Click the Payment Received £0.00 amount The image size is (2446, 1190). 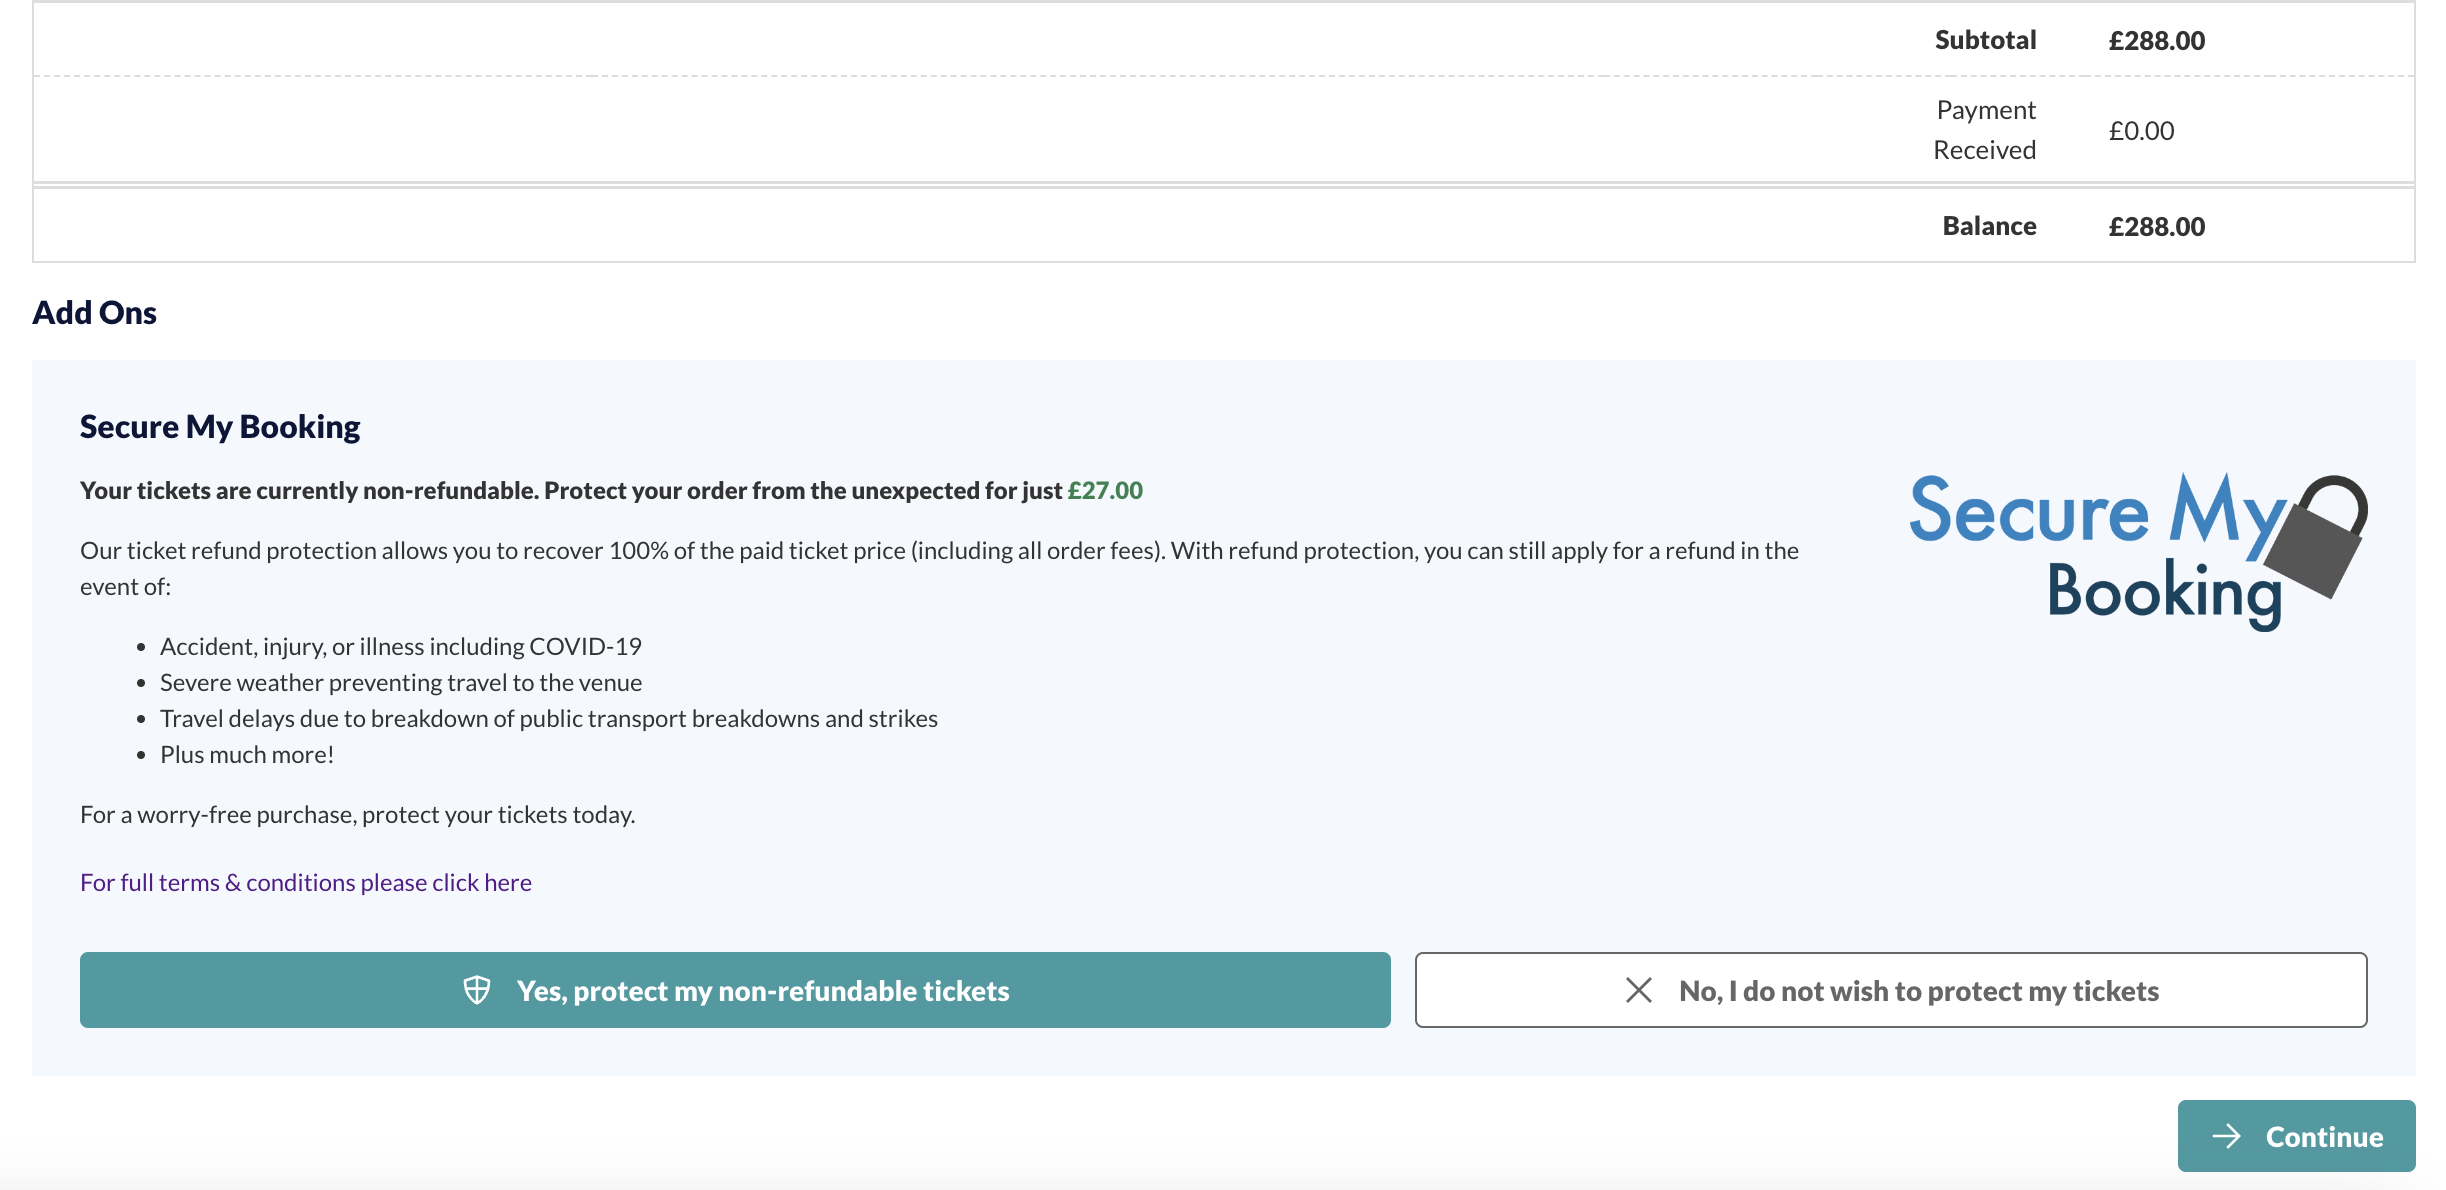[2141, 130]
